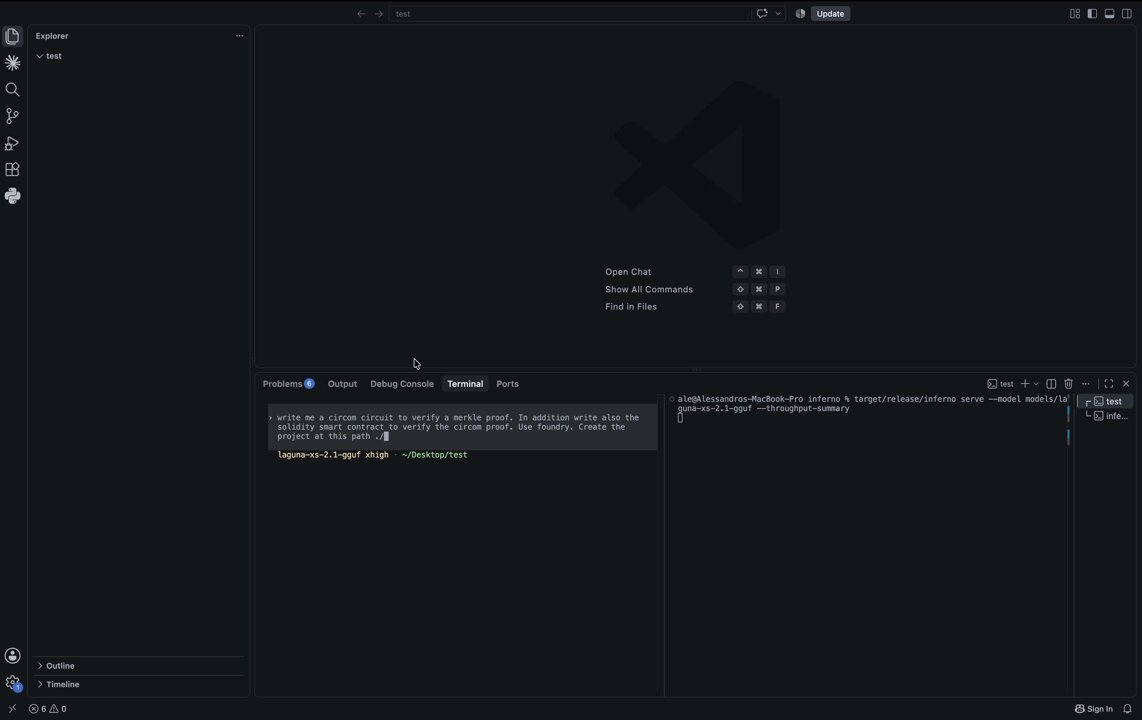Open the errors and warnings status indicator
The height and width of the screenshot is (720, 1142).
tap(48, 709)
